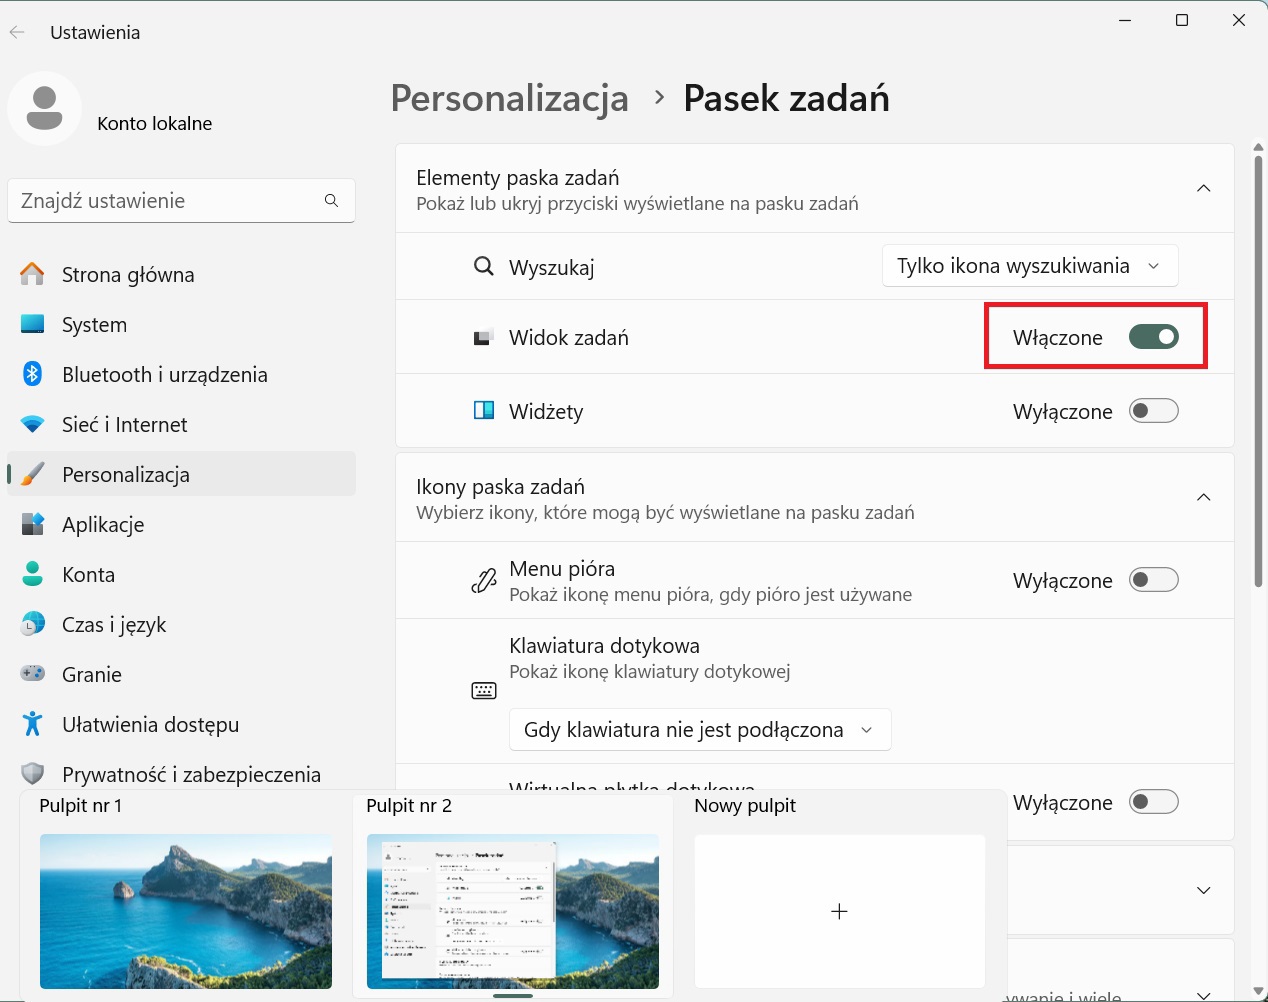Go to Ułatwienia dostępu in sidebar

click(x=182, y=724)
